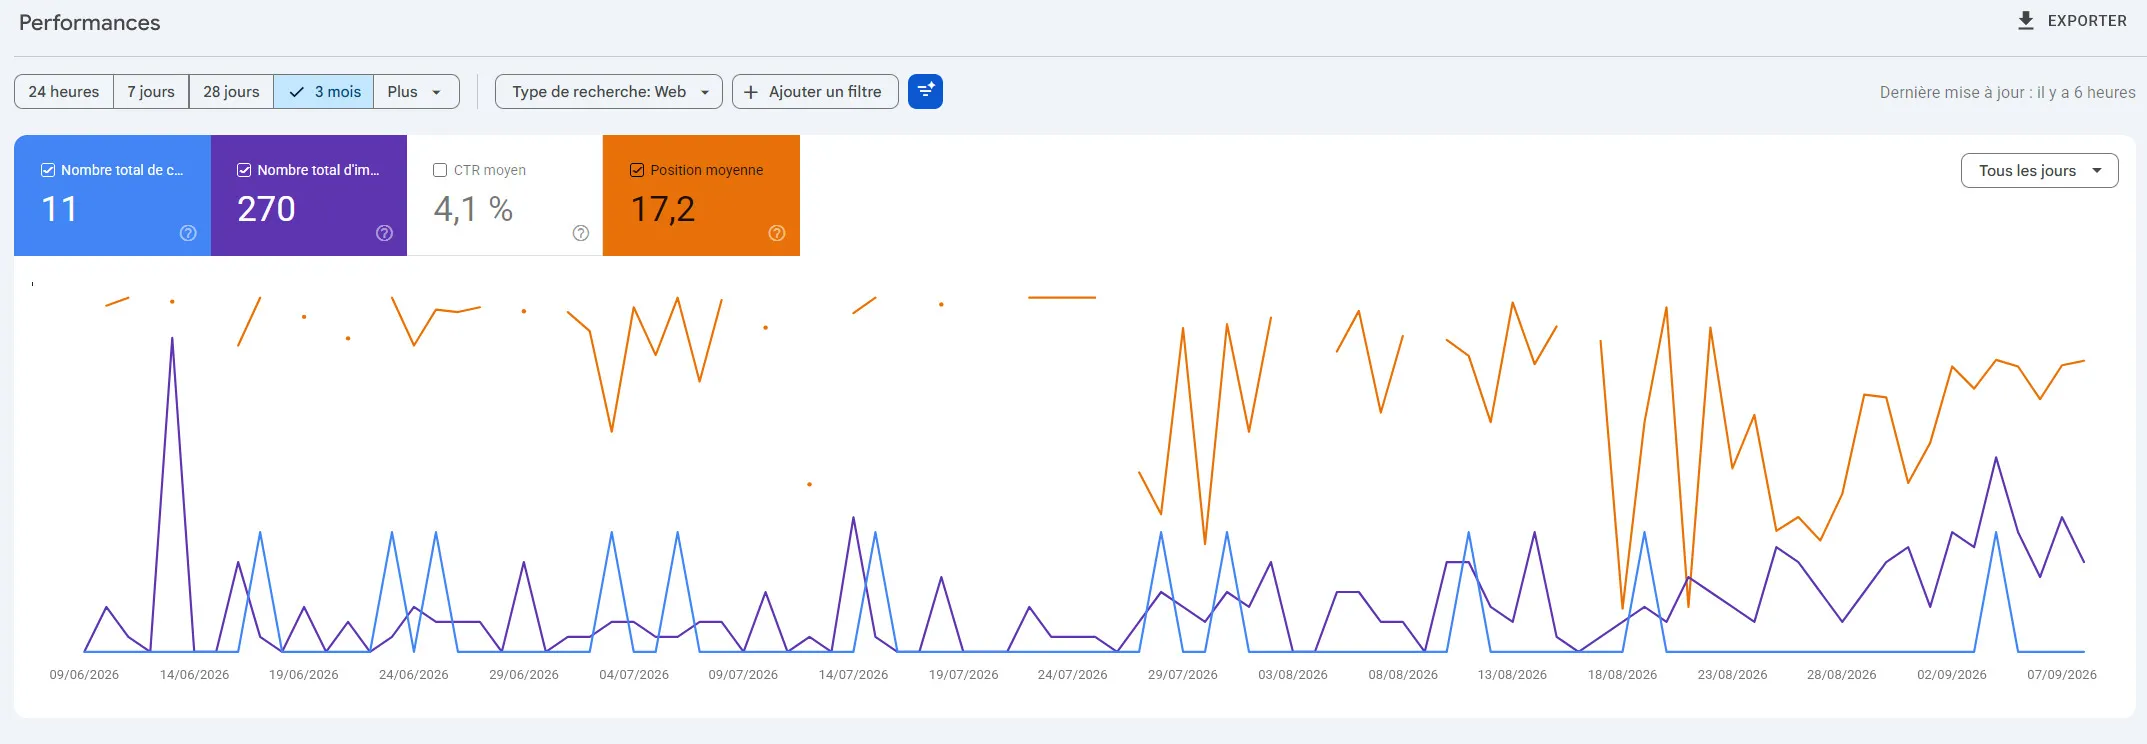Click the 04/07/2026 axis date label

click(x=634, y=675)
